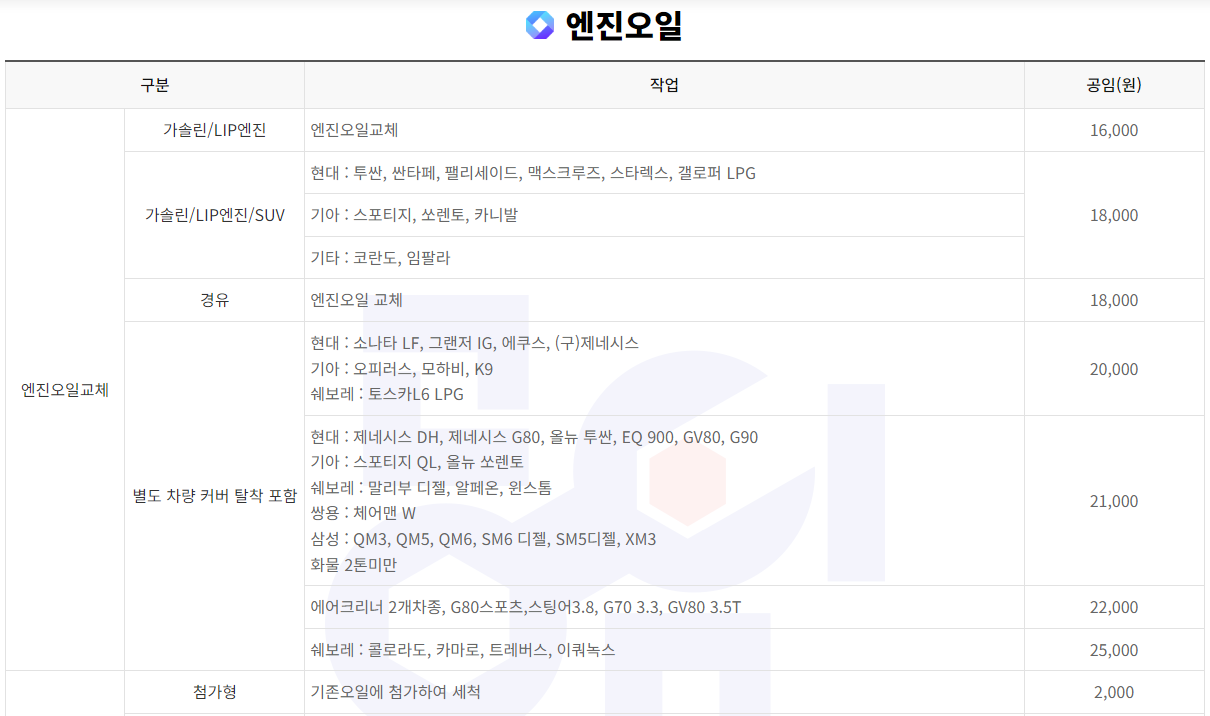Click the 25,000 price cell
Viewport: 1210px width, 716px height.
(1114, 650)
